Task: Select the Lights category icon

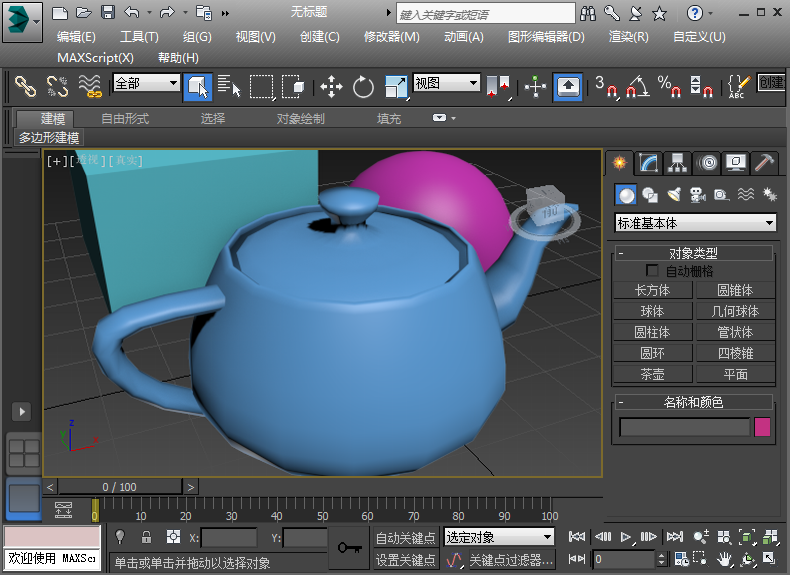Action: pyautogui.click(x=674, y=194)
